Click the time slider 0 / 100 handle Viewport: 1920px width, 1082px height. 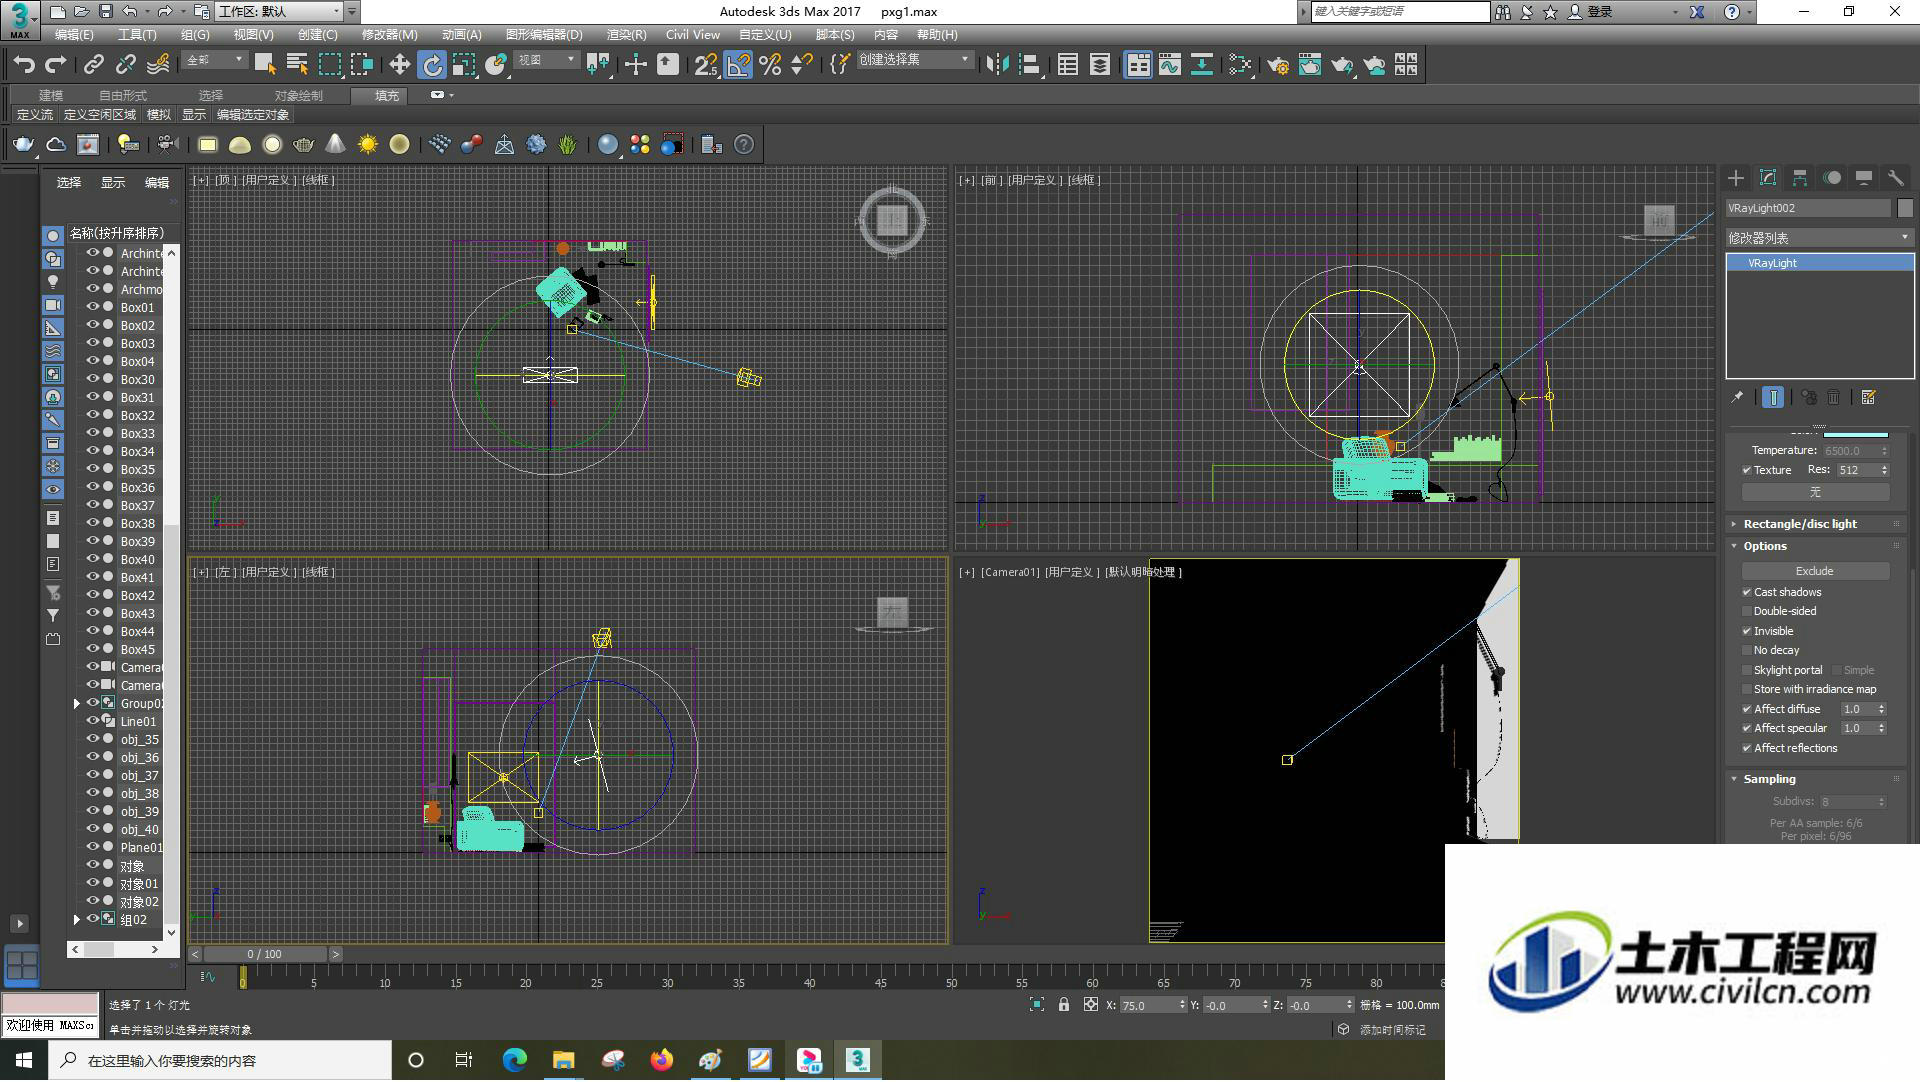[265, 955]
